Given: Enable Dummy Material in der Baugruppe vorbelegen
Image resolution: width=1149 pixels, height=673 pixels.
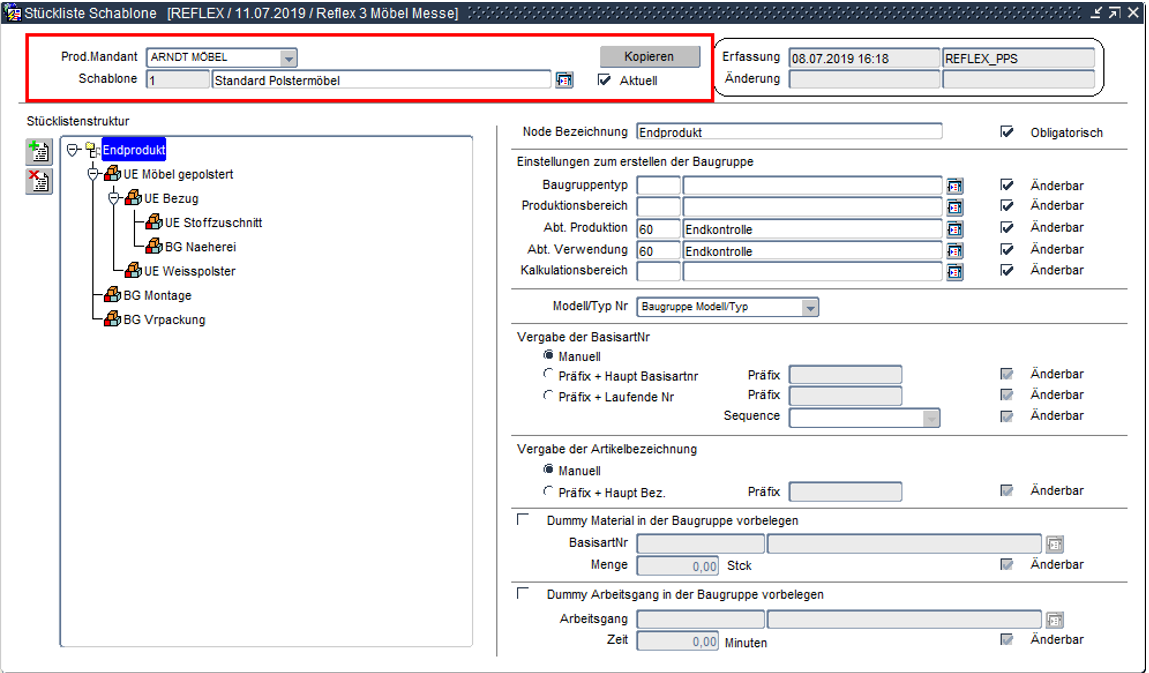Looking at the screenshot, I should [x=522, y=520].
